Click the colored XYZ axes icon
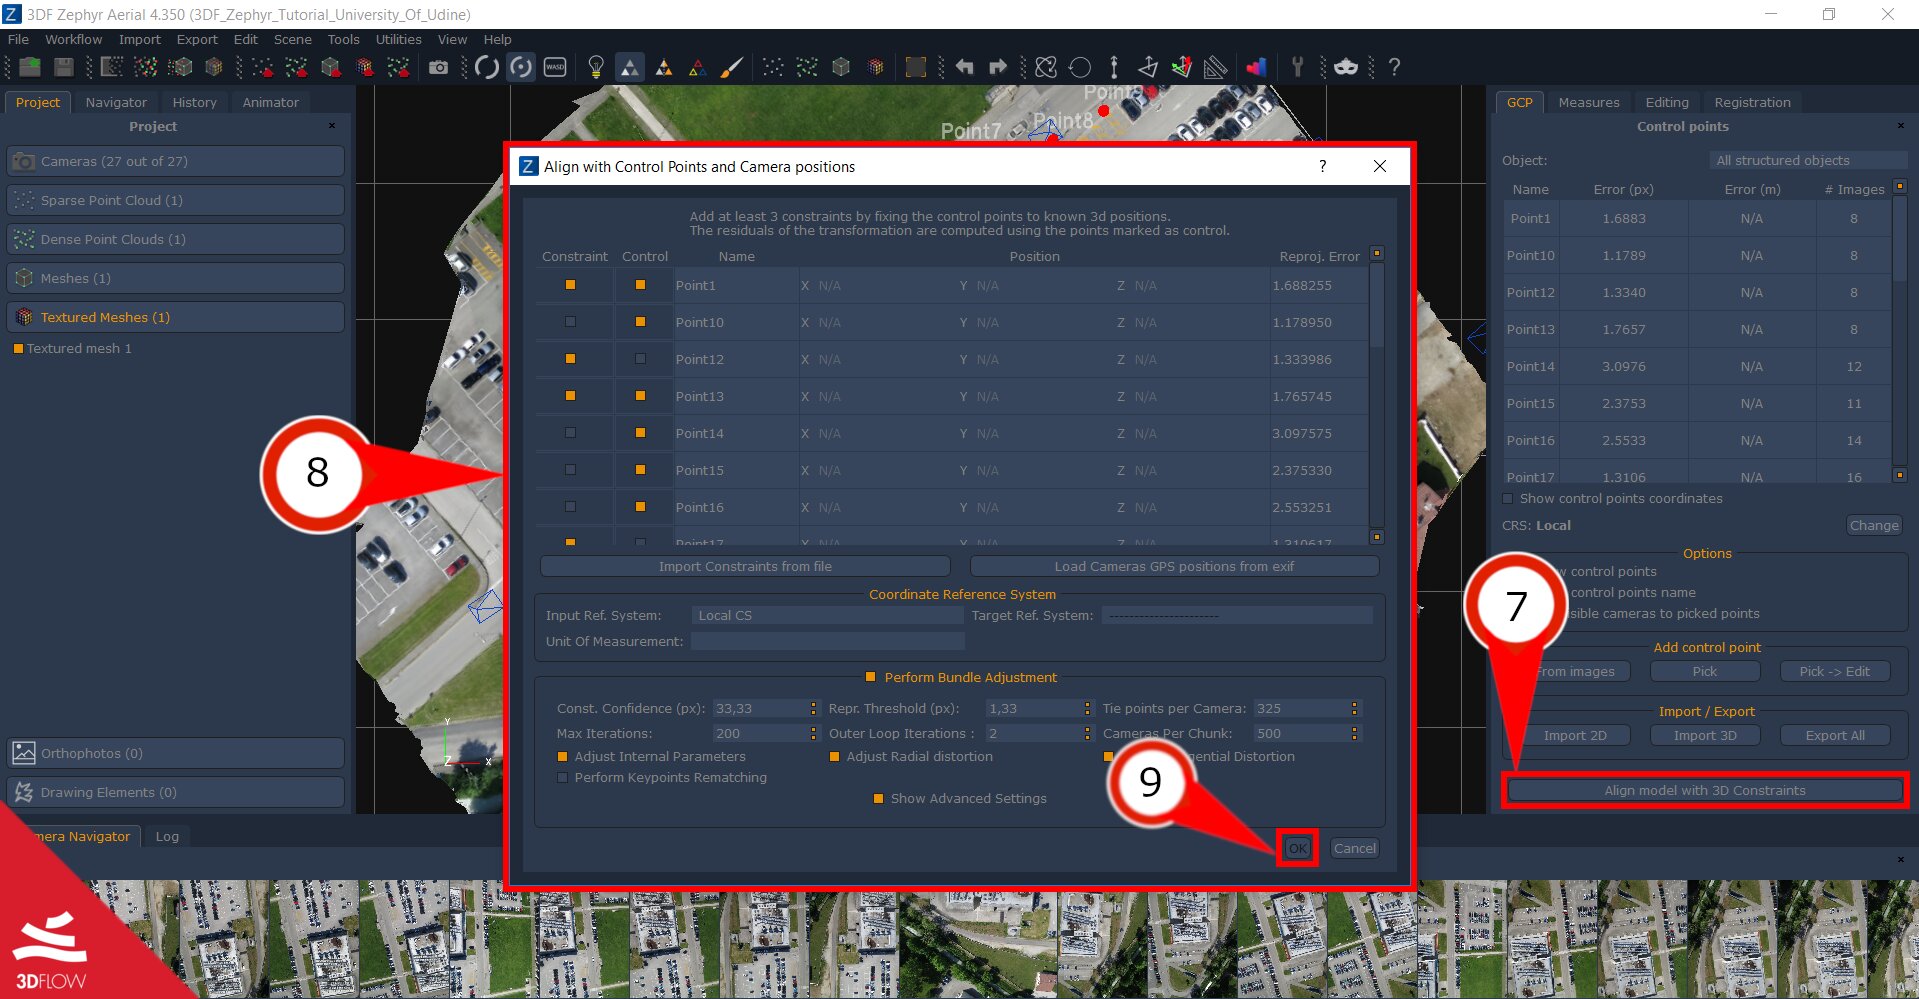Image resolution: width=1919 pixels, height=999 pixels. click(1182, 67)
